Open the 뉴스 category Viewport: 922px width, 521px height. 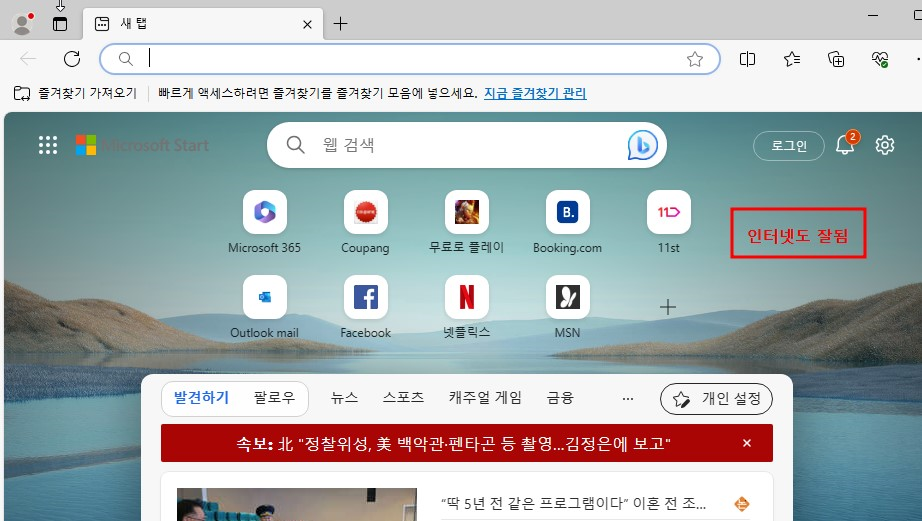(x=344, y=398)
